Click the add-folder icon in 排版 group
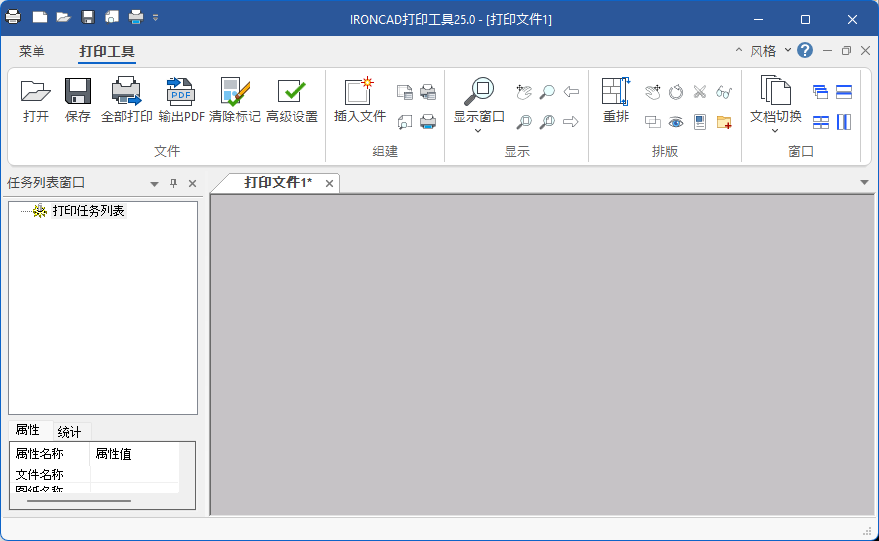Image resolution: width=879 pixels, height=541 pixels. (x=724, y=122)
